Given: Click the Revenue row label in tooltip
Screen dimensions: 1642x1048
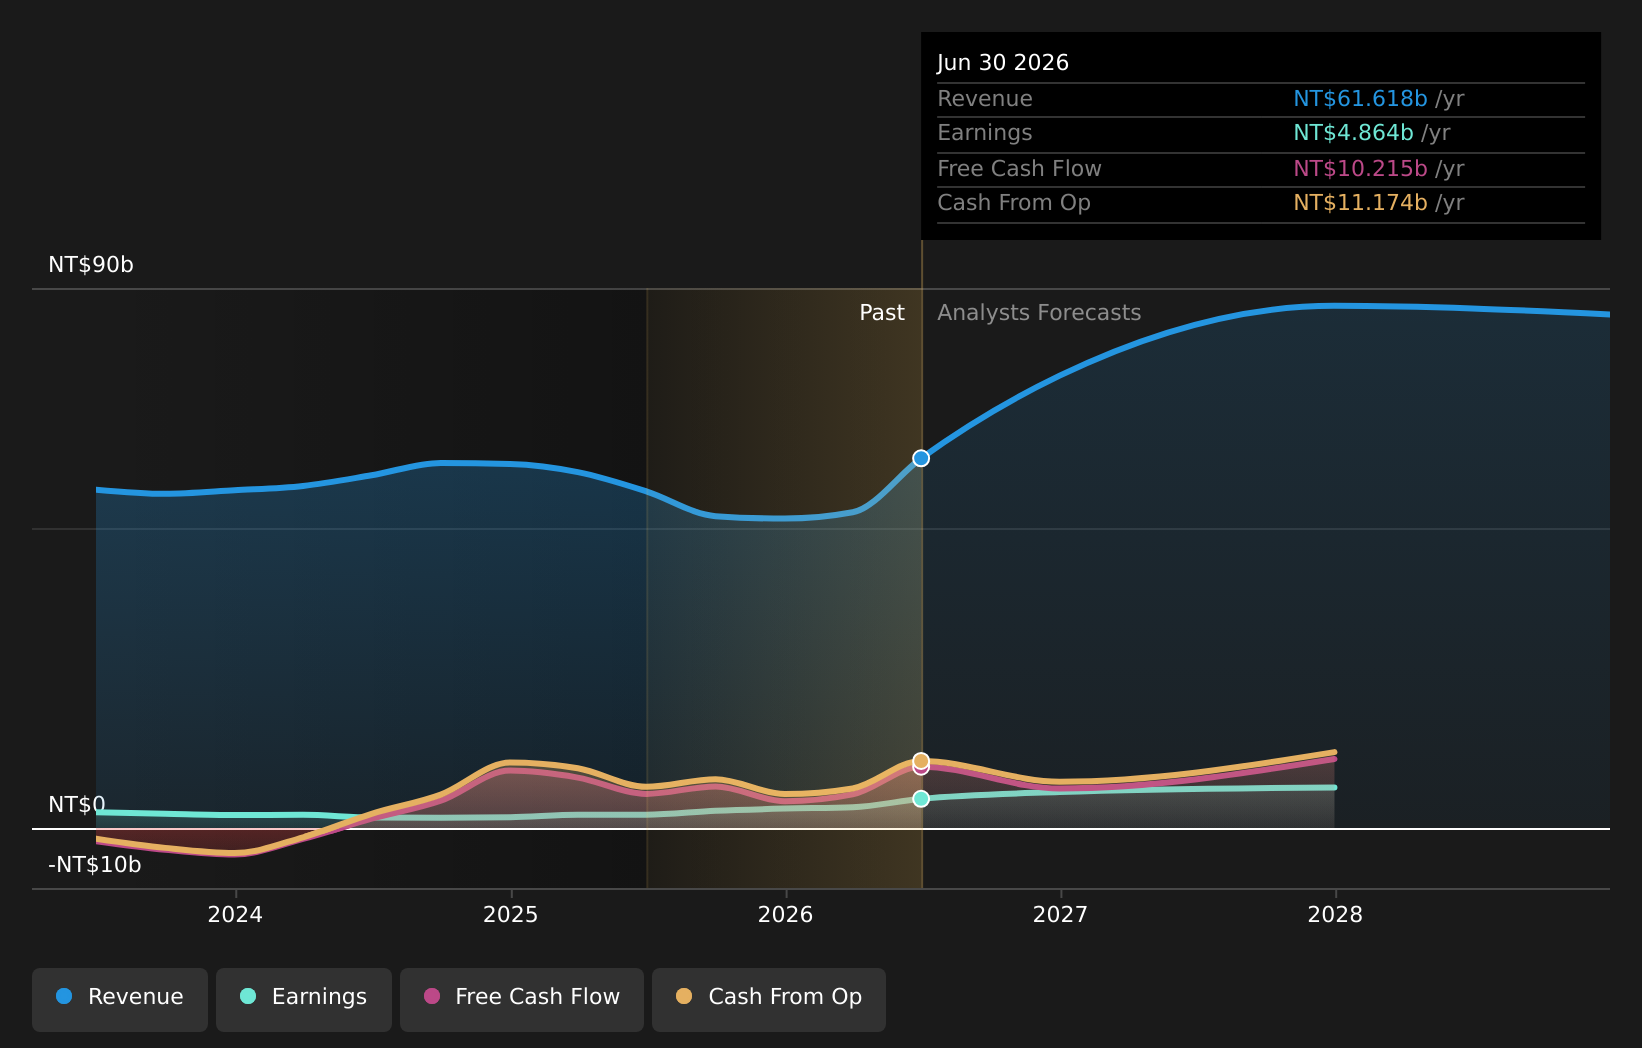Looking at the screenshot, I should click(985, 99).
